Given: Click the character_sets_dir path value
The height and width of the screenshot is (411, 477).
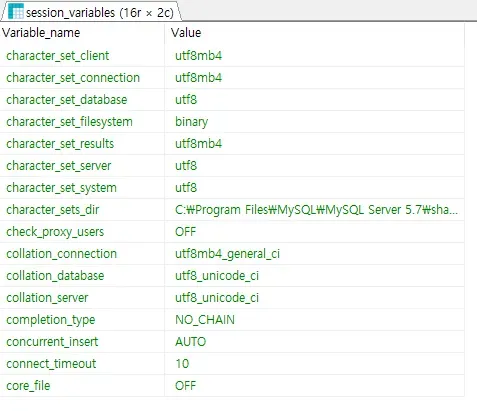Looking at the screenshot, I should 316,210.
